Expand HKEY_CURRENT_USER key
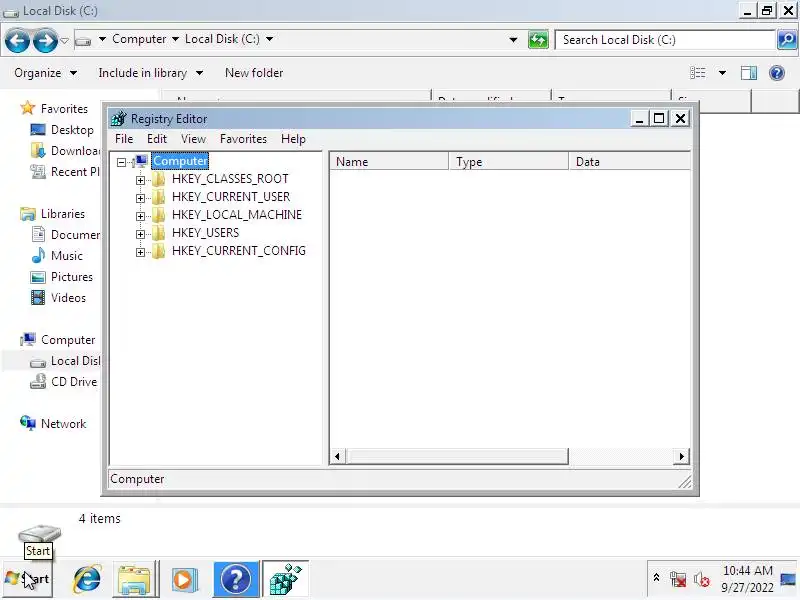800x600 pixels. pyautogui.click(x=140, y=198)
